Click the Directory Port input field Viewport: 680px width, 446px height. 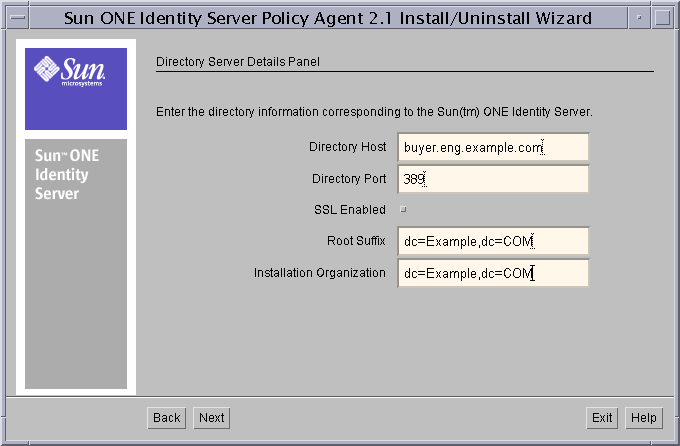493,179
